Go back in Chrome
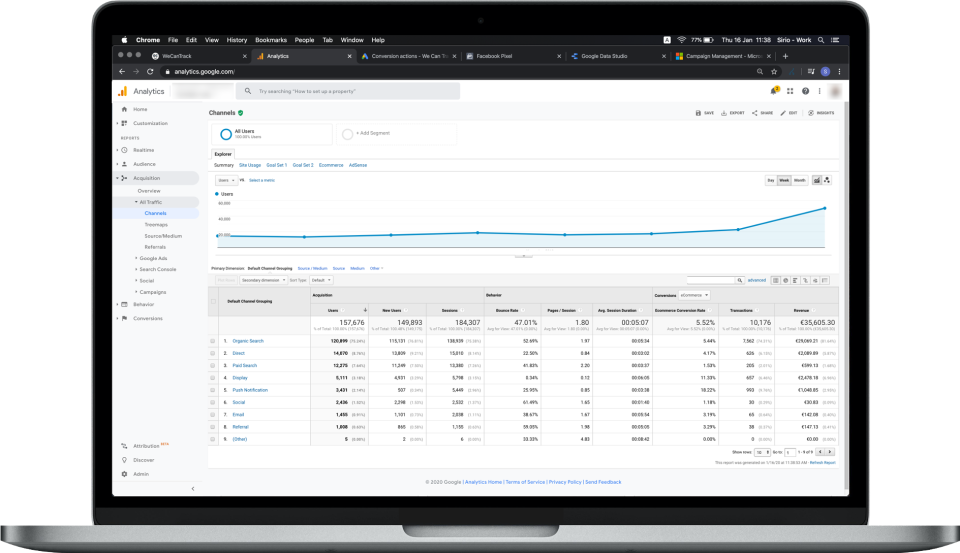The height and width of the screenshot is (553, 960). (x=122, y=72)
